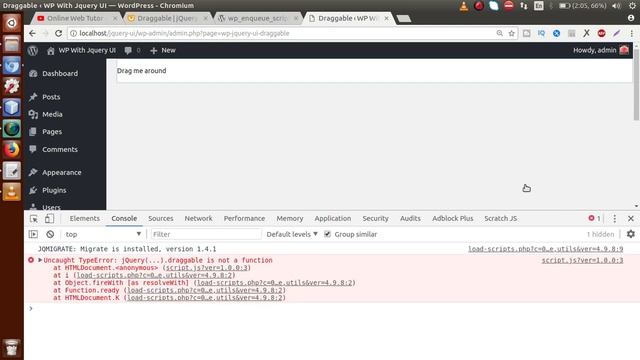Image resolution: width=640 pixels, height=360 pixels.
Task: Switch to the Draggable jQuery browser tab
Action: (167, 18)
